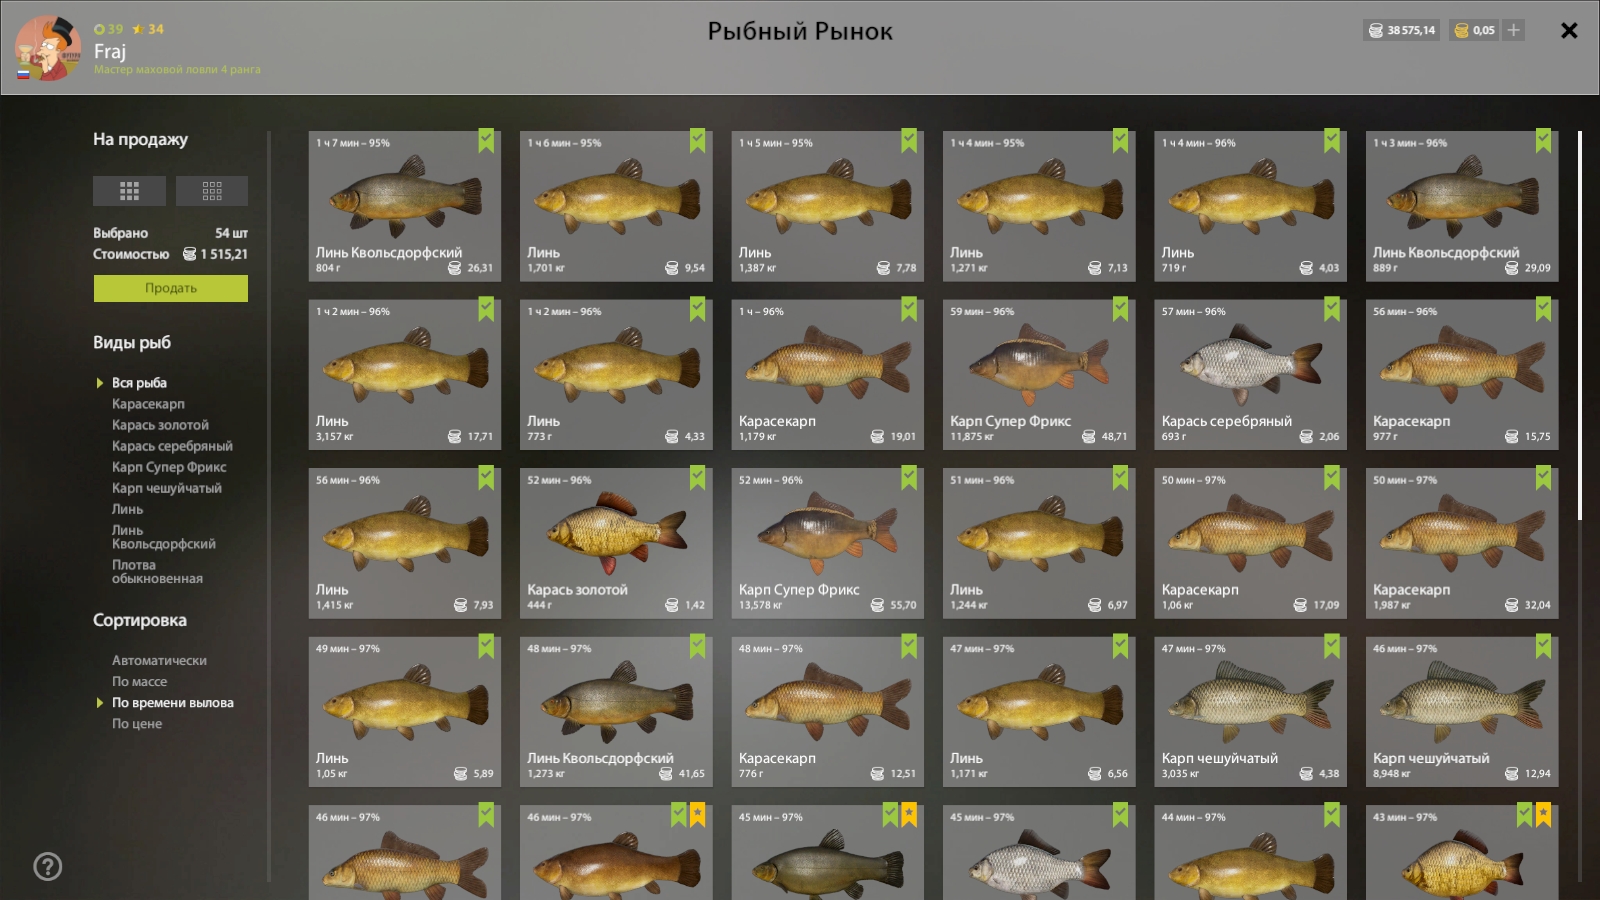The height and width of the screenshot is (900, 1600).
Task: Click the coin icon beside price 41,65
Action: pyautogui.click(x=666, y=773)
